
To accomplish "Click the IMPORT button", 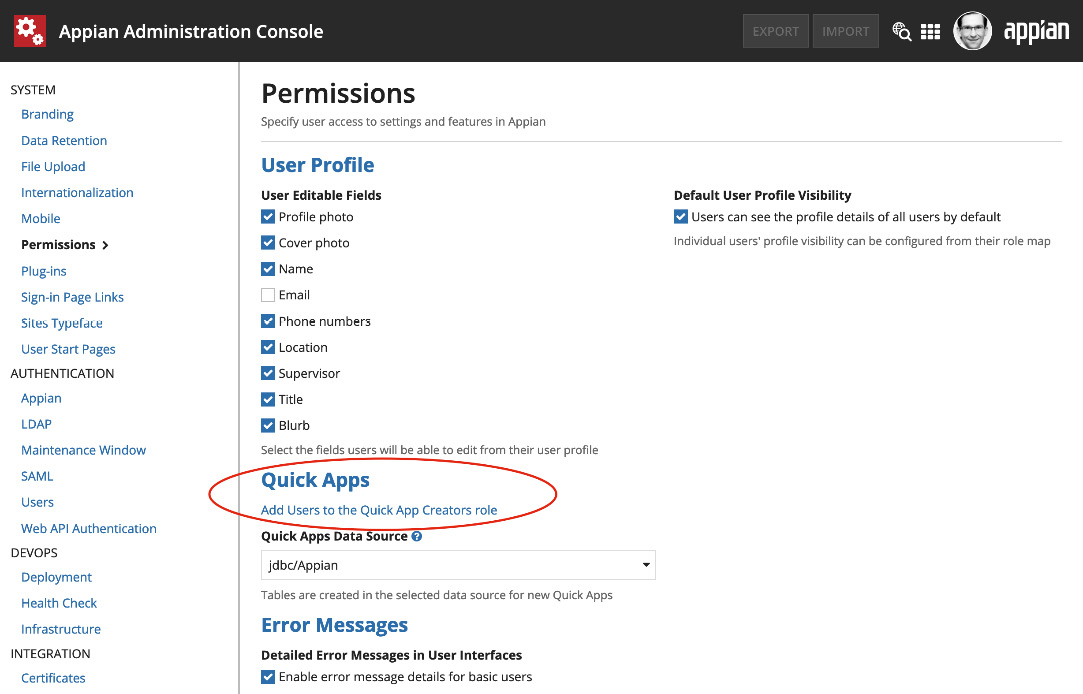I will coord(845,31).
